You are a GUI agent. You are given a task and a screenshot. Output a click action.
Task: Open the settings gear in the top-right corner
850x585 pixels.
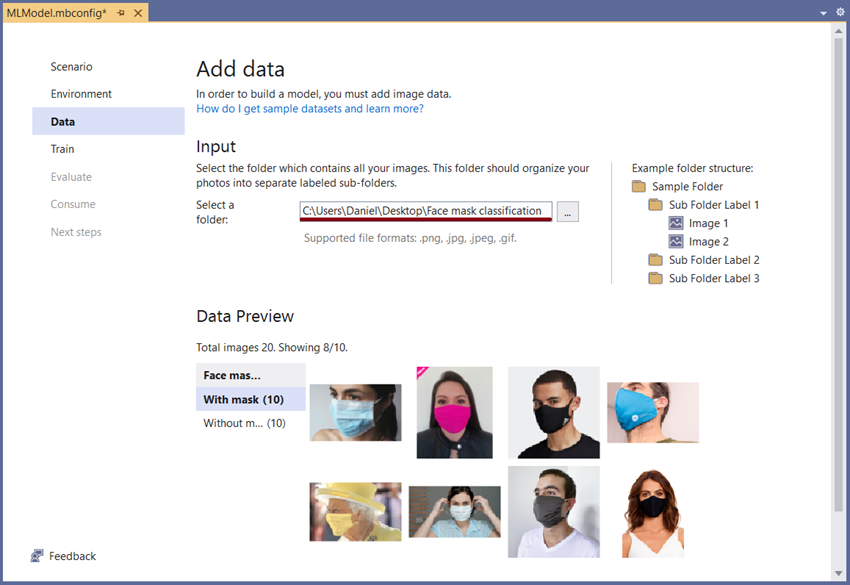pyautogui.click(x=838, y=12)
